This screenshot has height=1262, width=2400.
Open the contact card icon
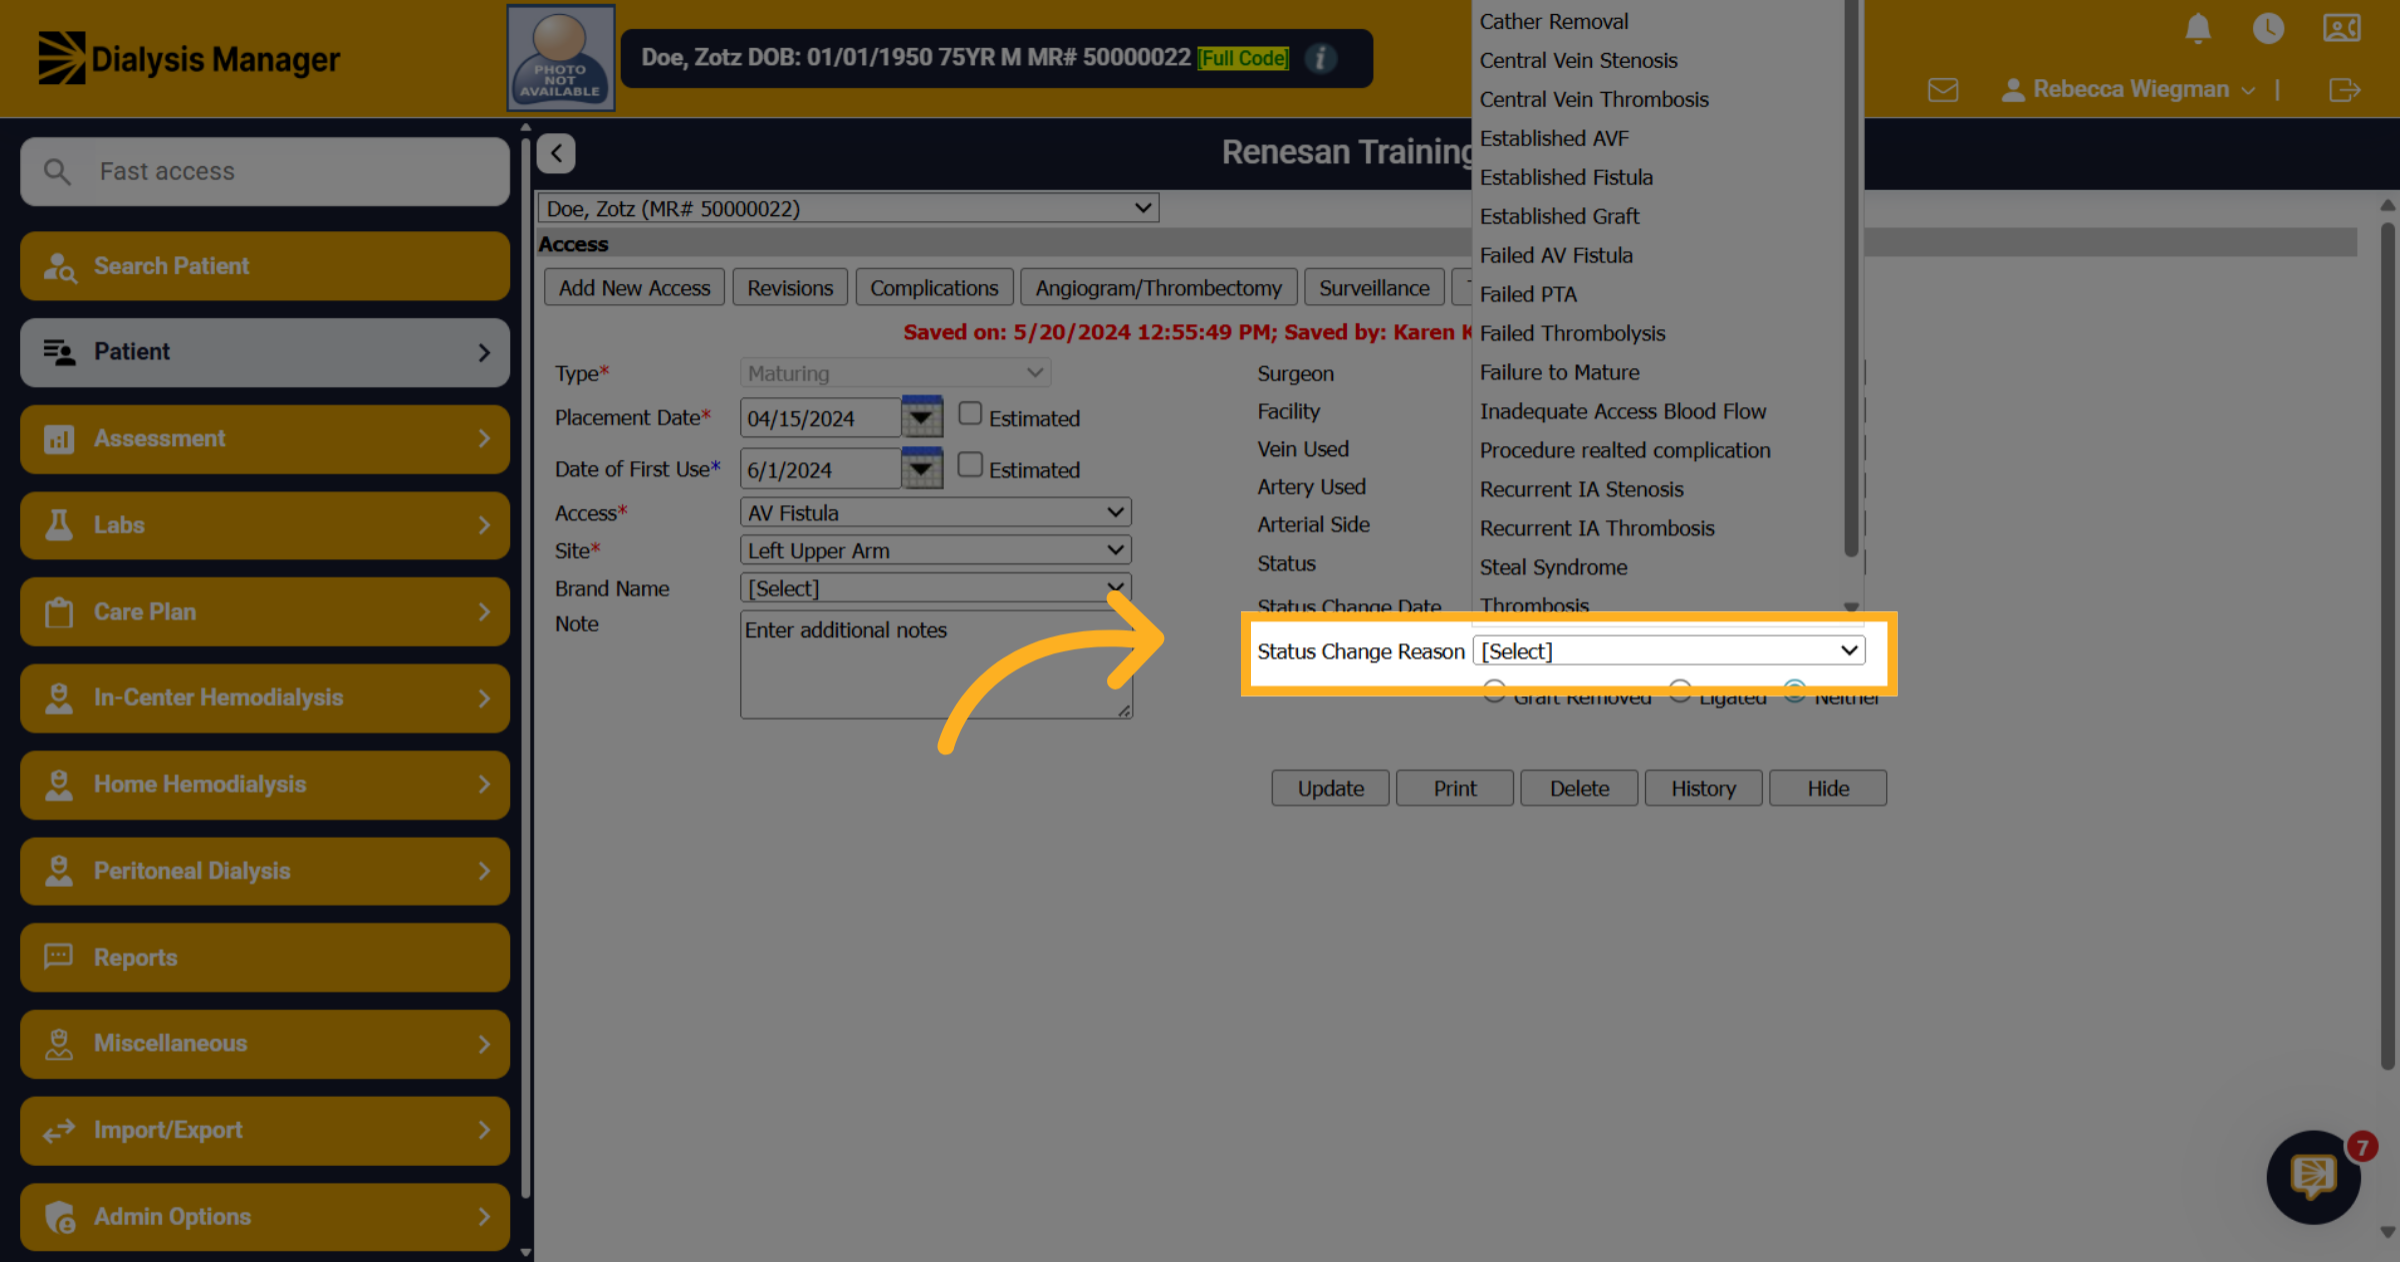coord(2342,28)
